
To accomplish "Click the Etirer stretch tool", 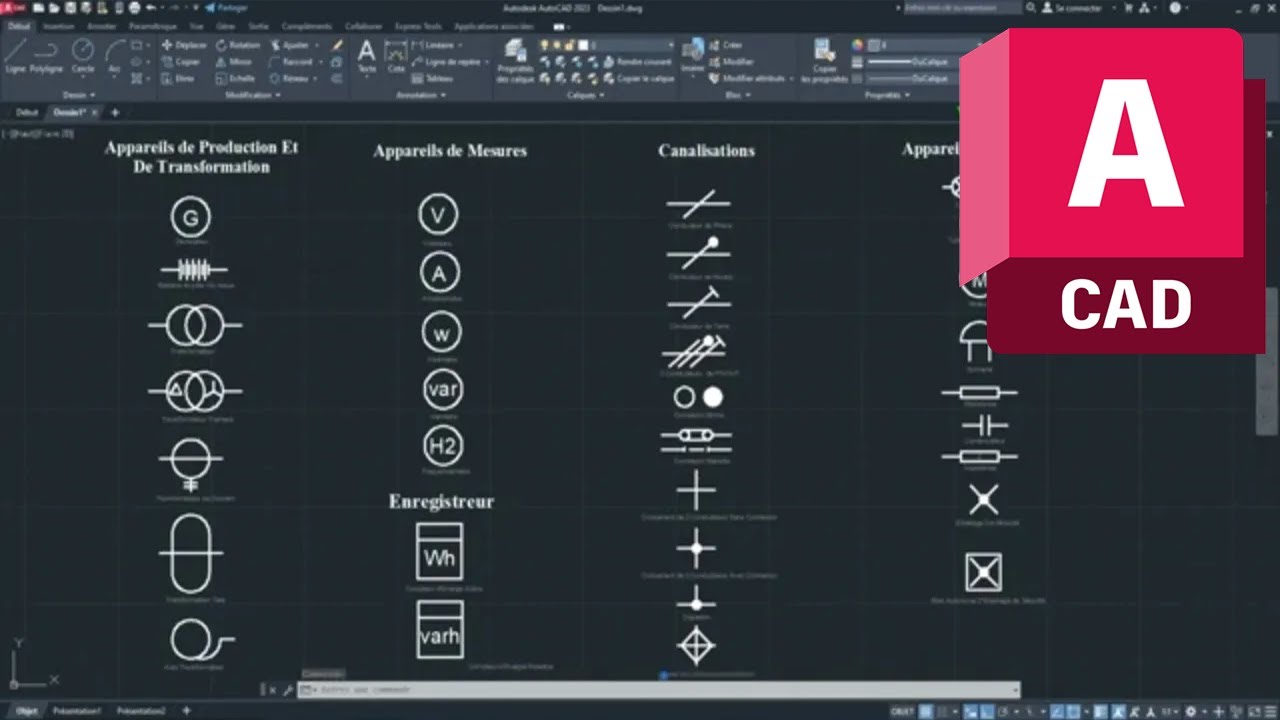I will click(178, 77).
